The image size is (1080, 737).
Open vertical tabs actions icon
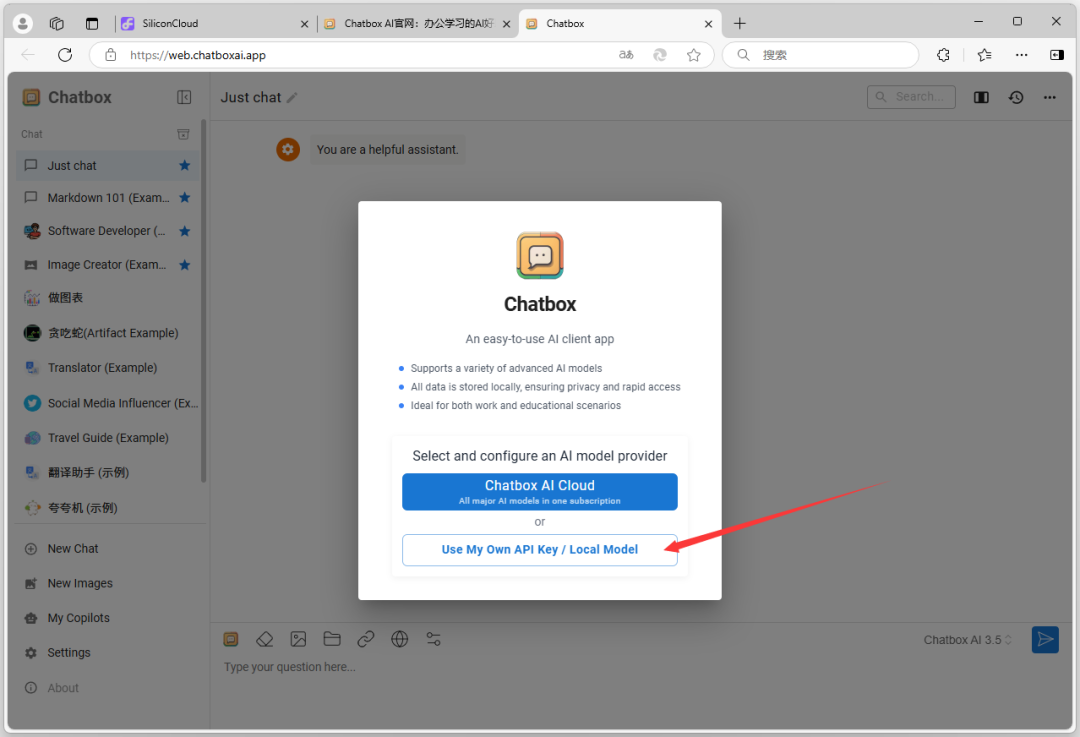point(92,23)
